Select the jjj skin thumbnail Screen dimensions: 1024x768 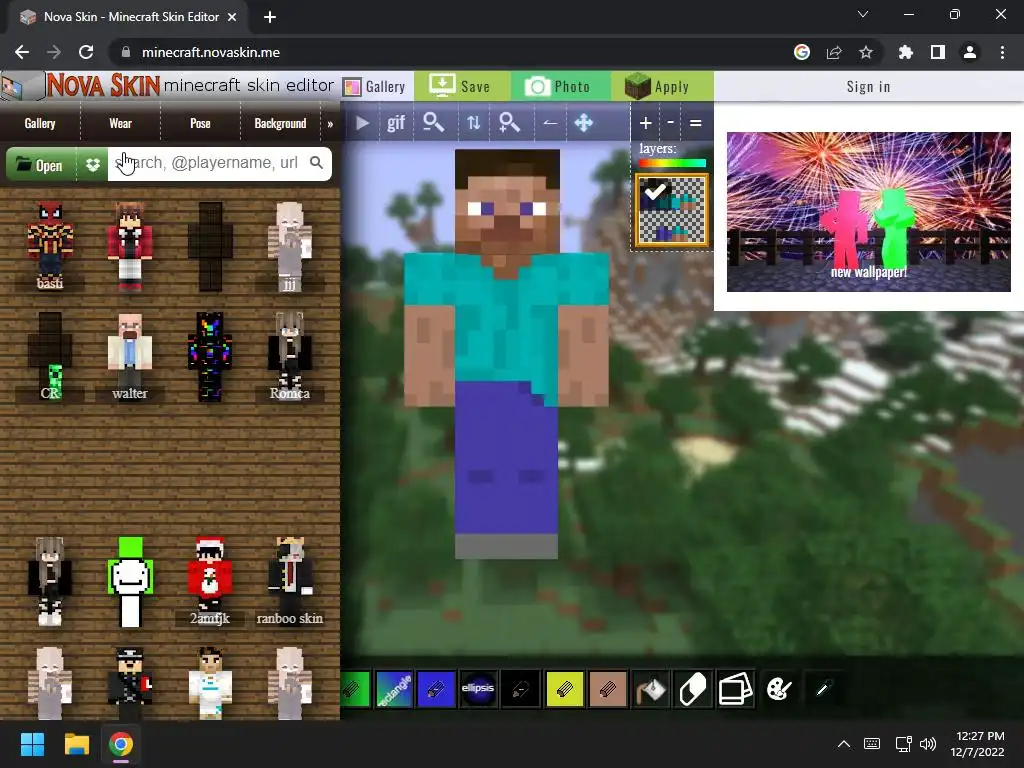click(290, 246)
